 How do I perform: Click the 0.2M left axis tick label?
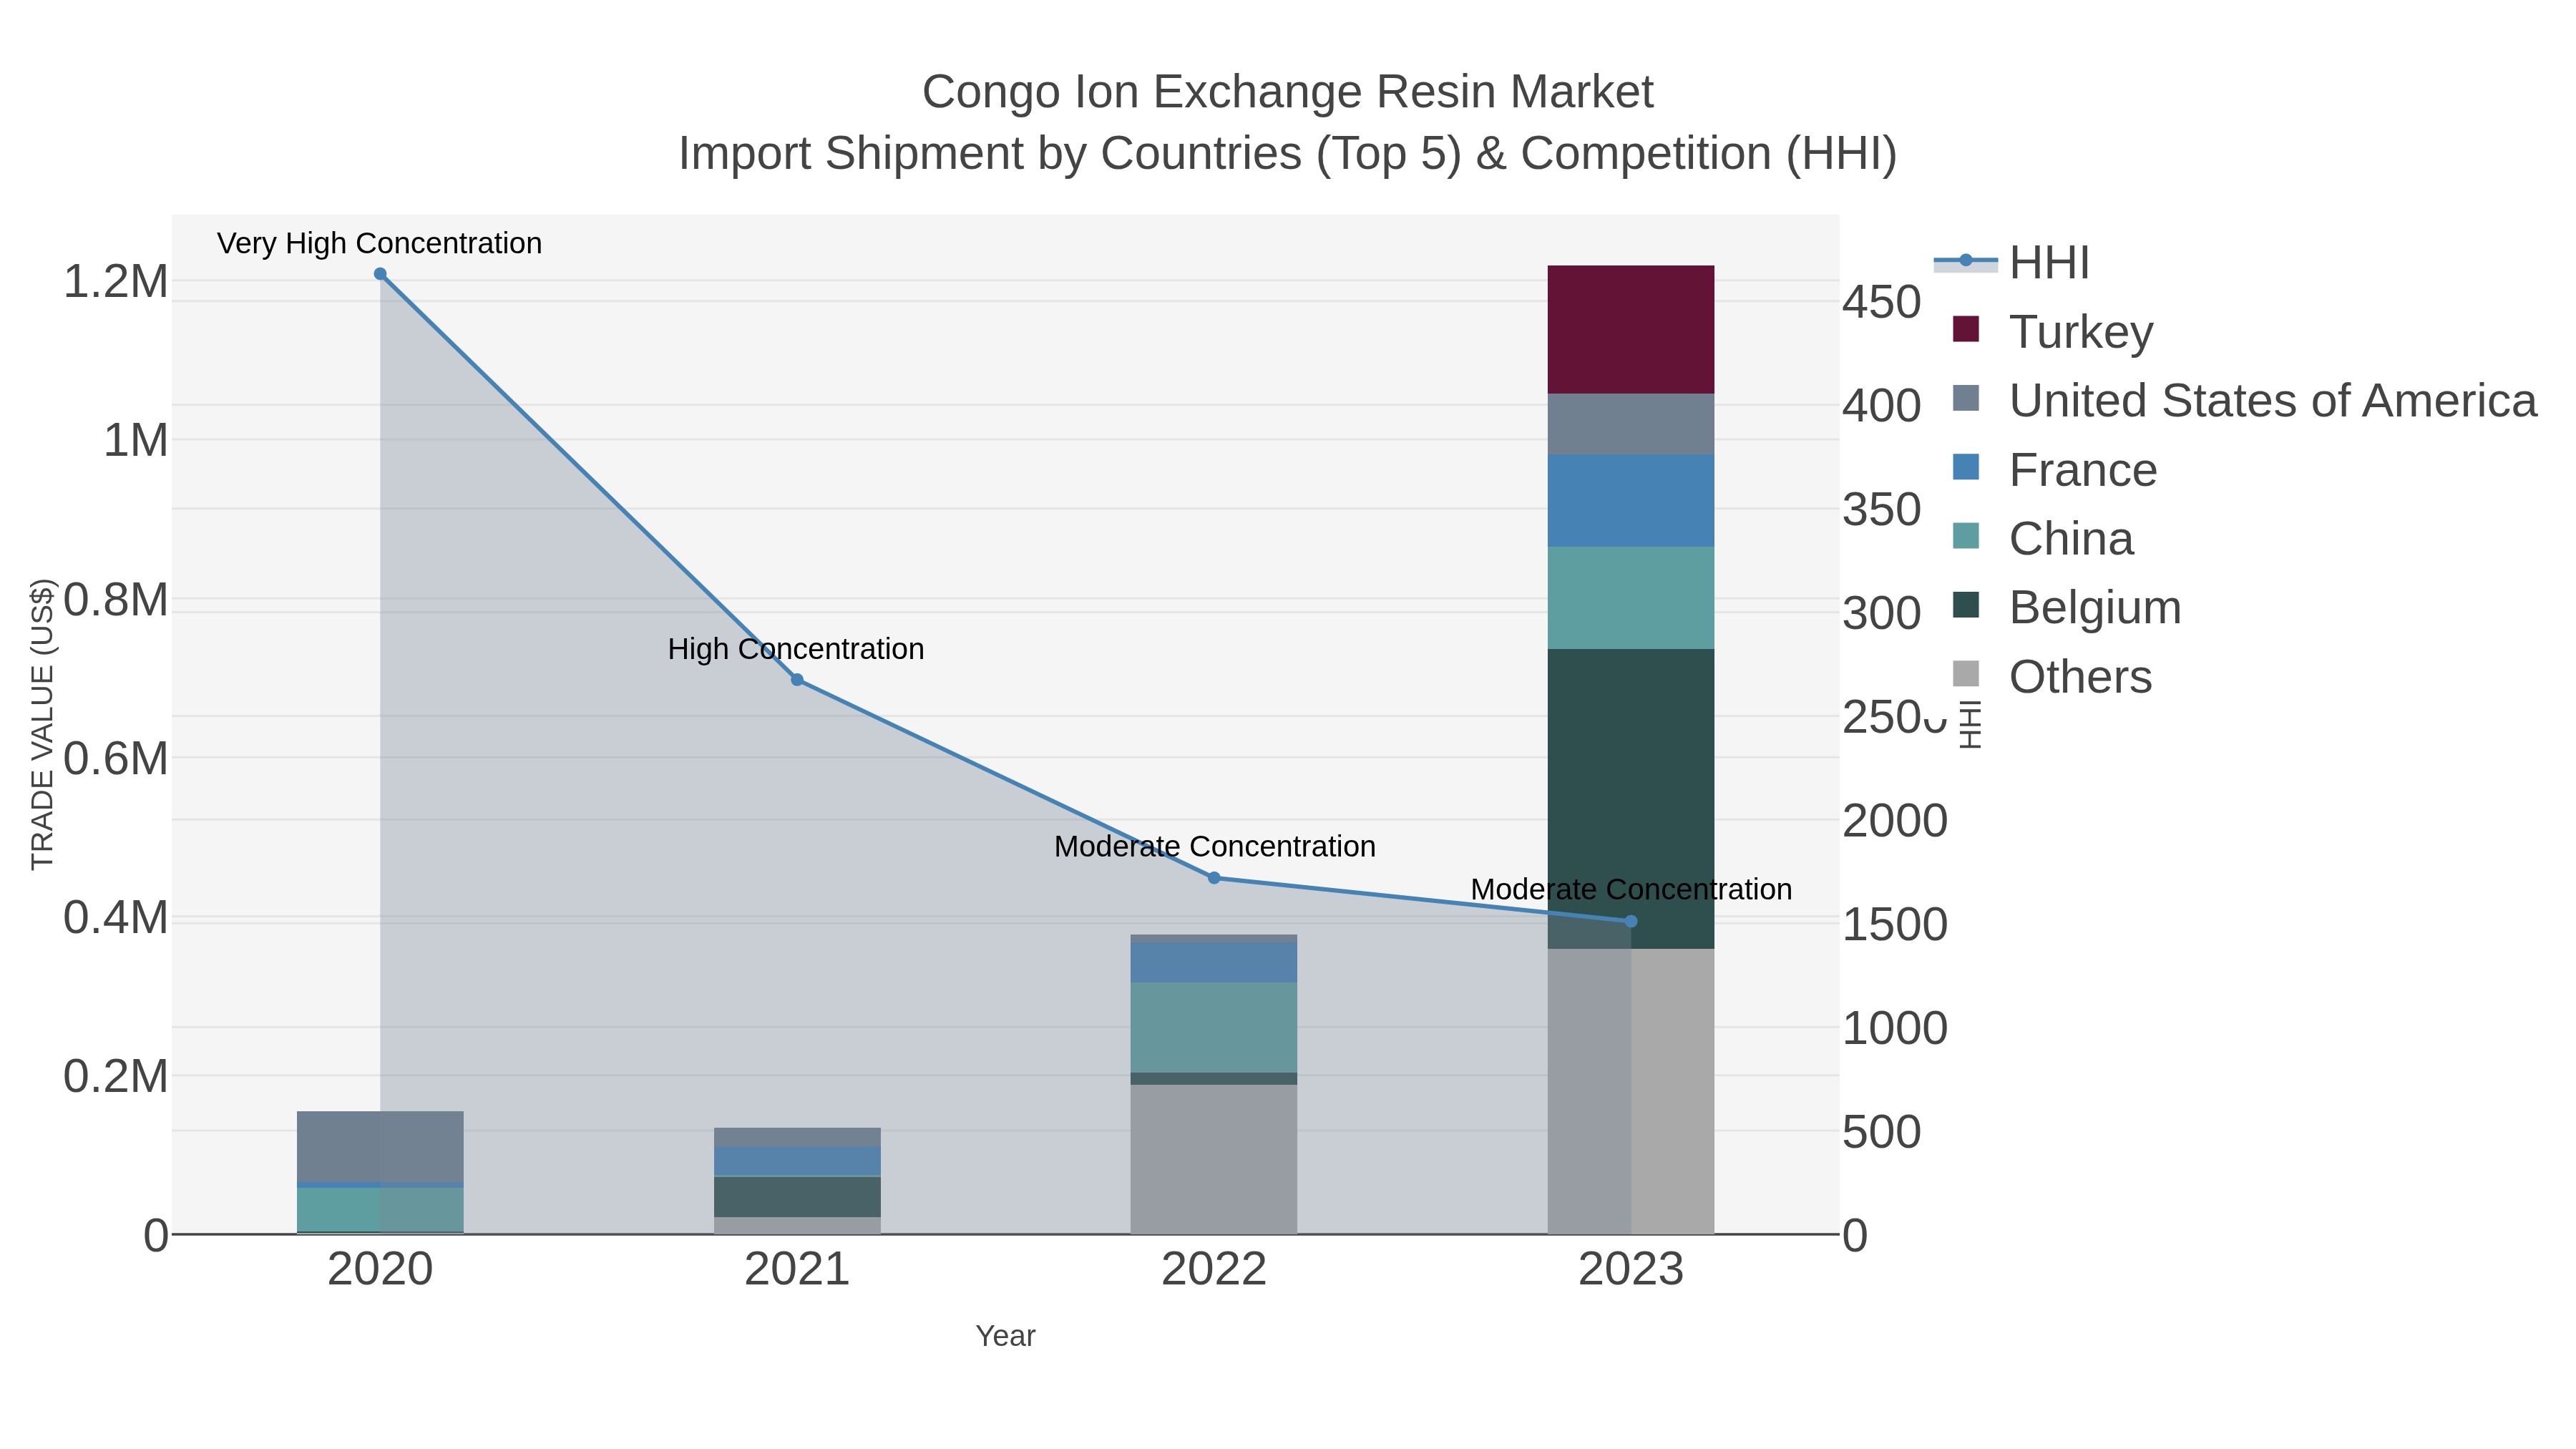point(116,1077)
